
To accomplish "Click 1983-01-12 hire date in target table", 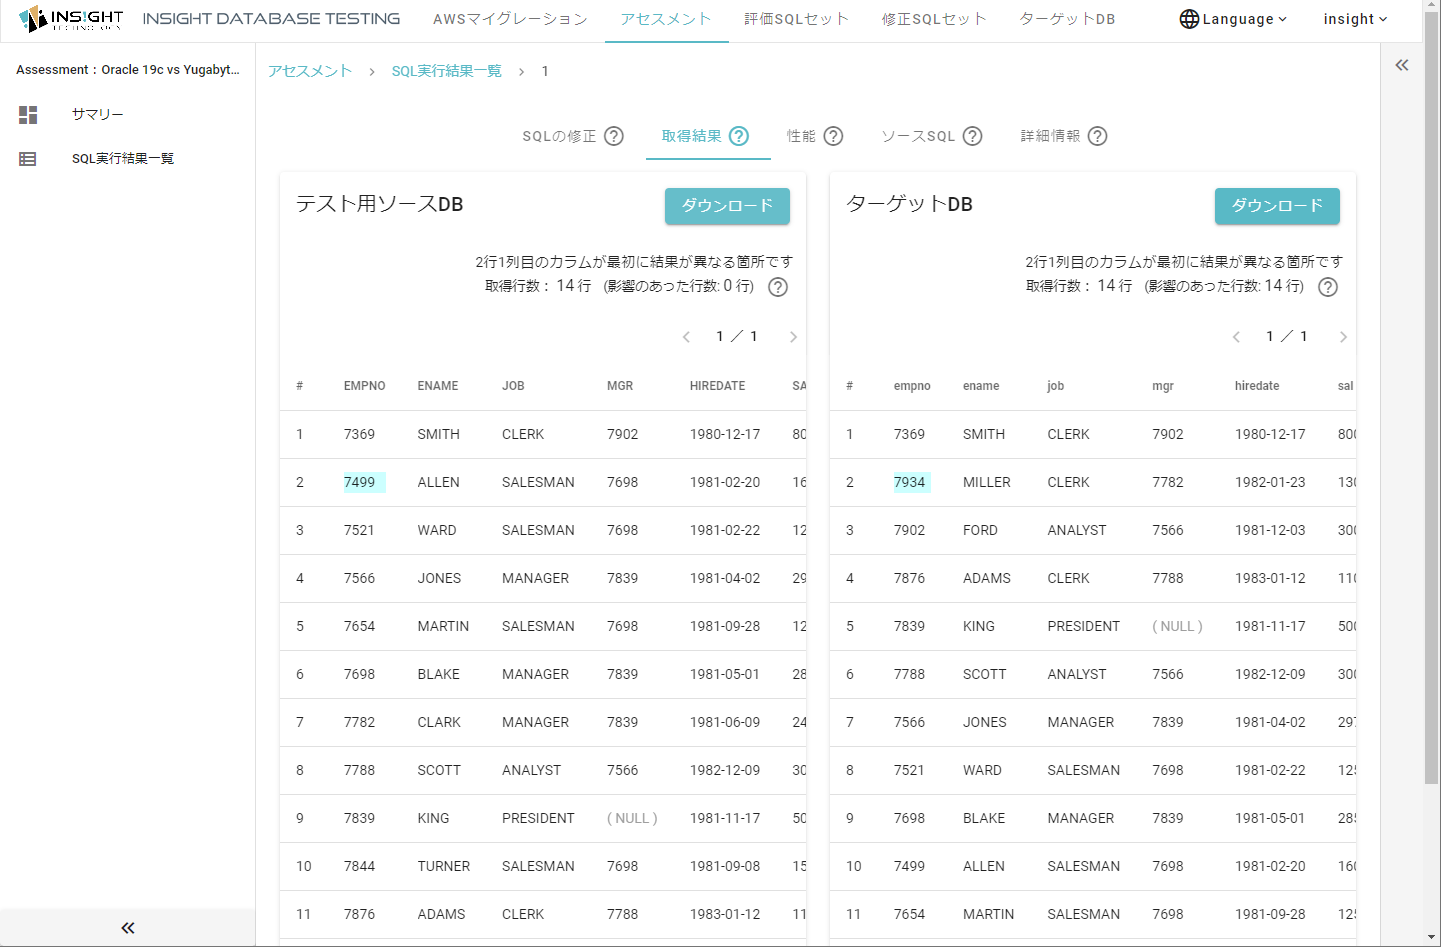I will [1270, 578].
